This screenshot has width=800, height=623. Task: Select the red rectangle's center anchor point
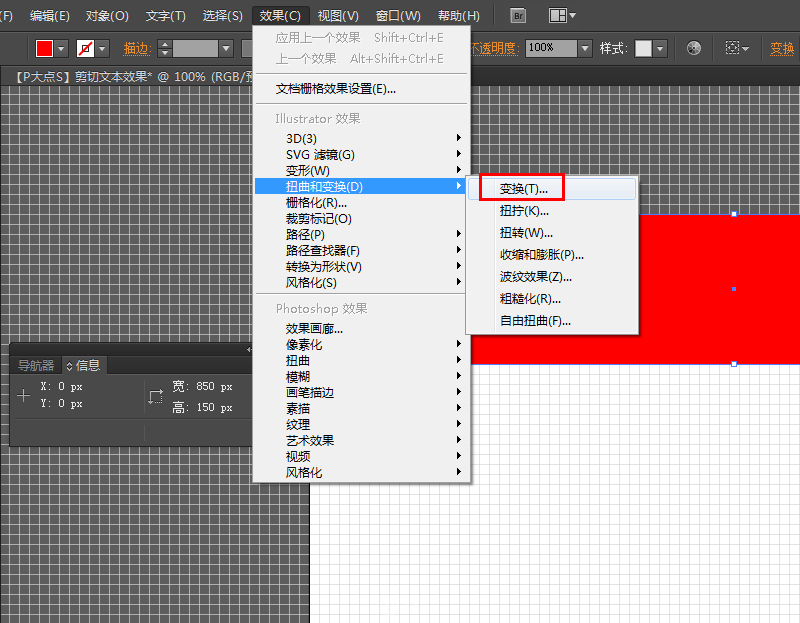(x=736, y=290)
